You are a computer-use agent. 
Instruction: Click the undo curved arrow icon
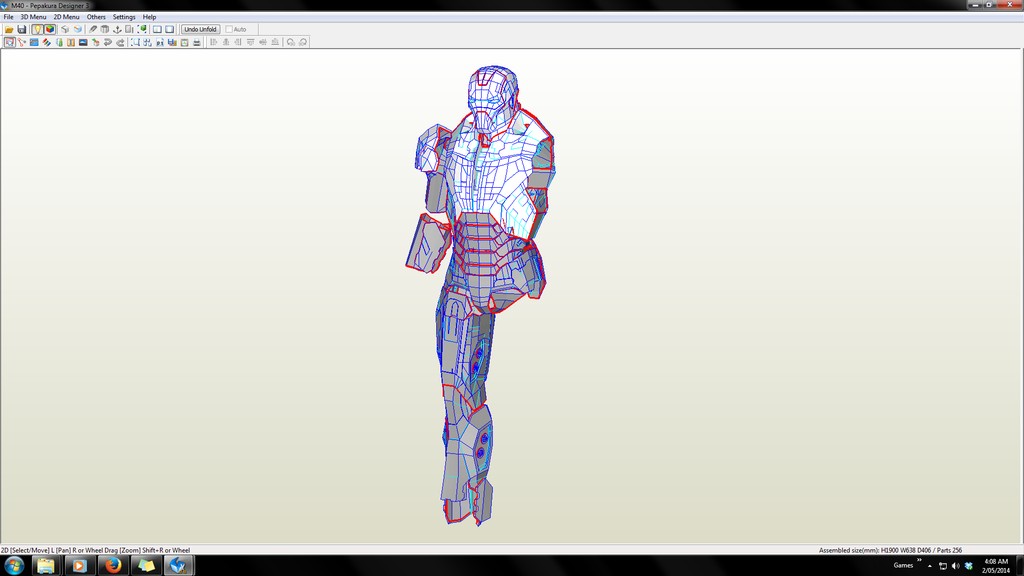point(108,42)
